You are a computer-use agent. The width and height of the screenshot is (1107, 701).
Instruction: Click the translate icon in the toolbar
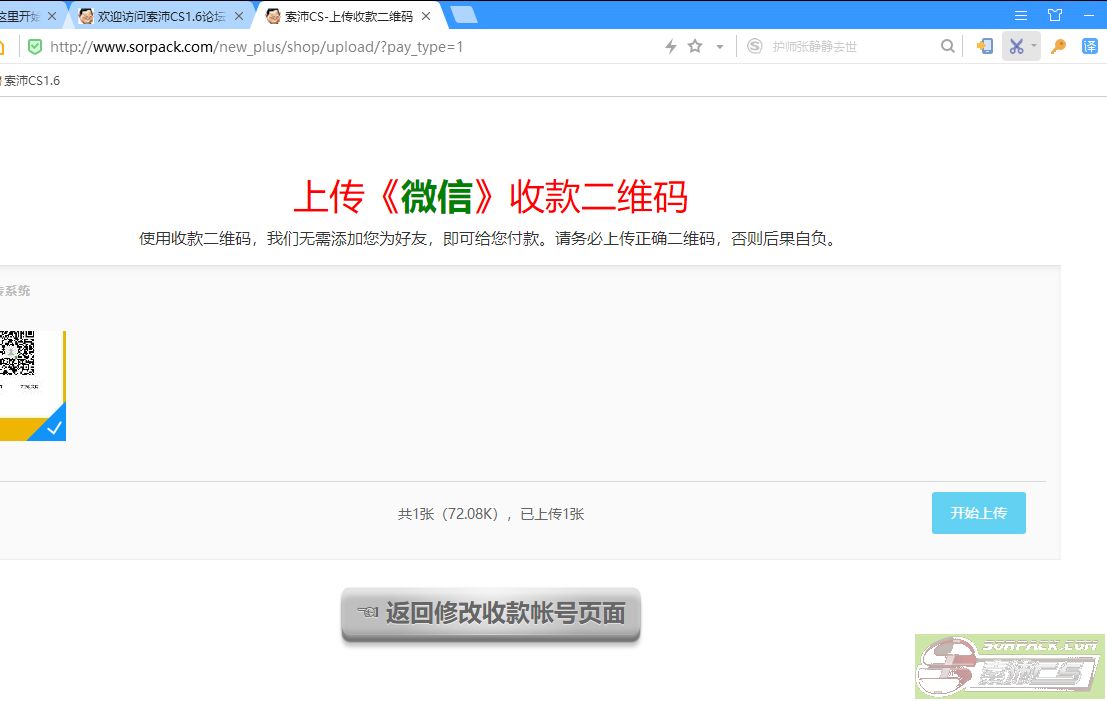1090,47
